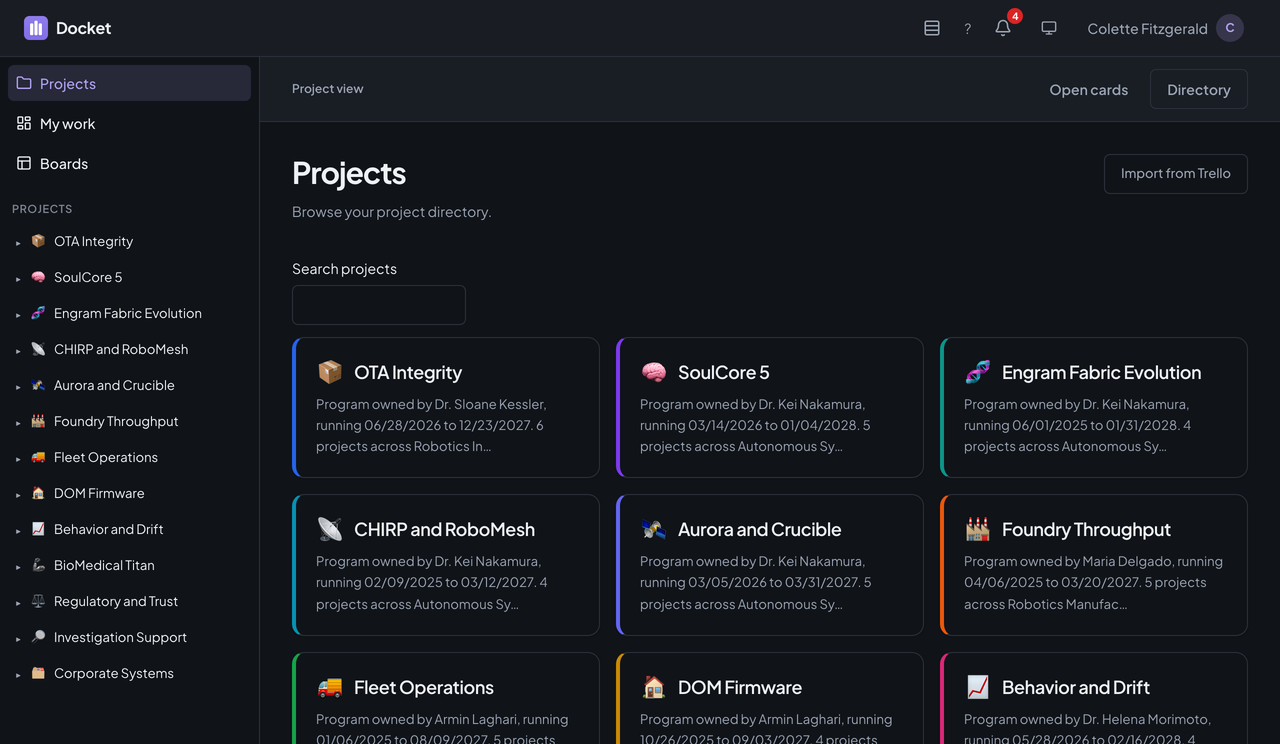Click the truck emoji on Fleet Operations card

330,687
